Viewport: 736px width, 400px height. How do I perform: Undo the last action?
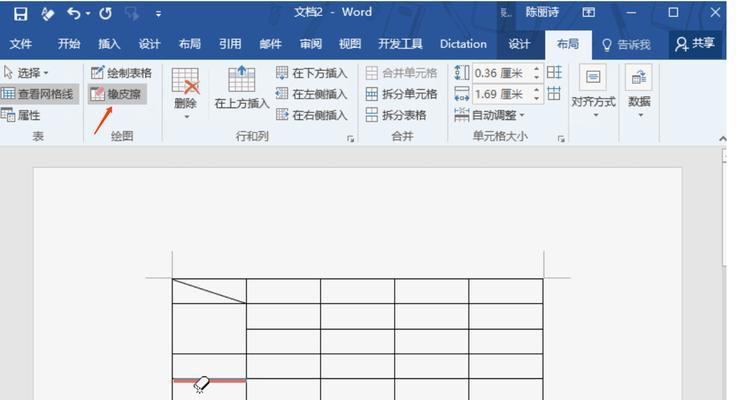point(73,14)
